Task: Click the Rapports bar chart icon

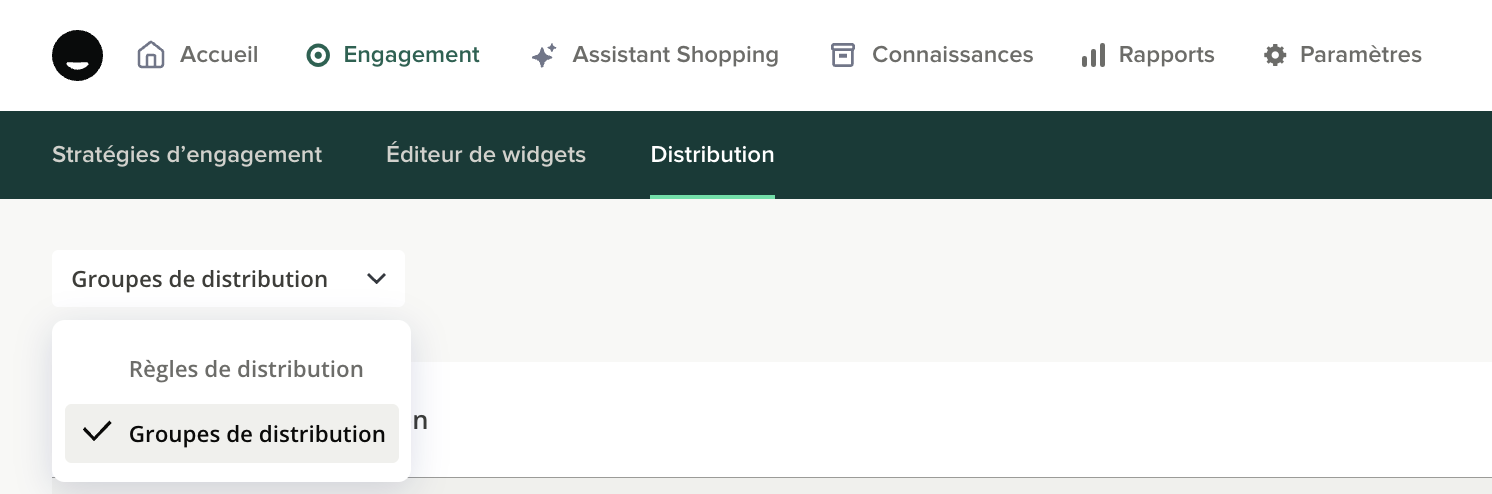Action: click(1093, 55)
